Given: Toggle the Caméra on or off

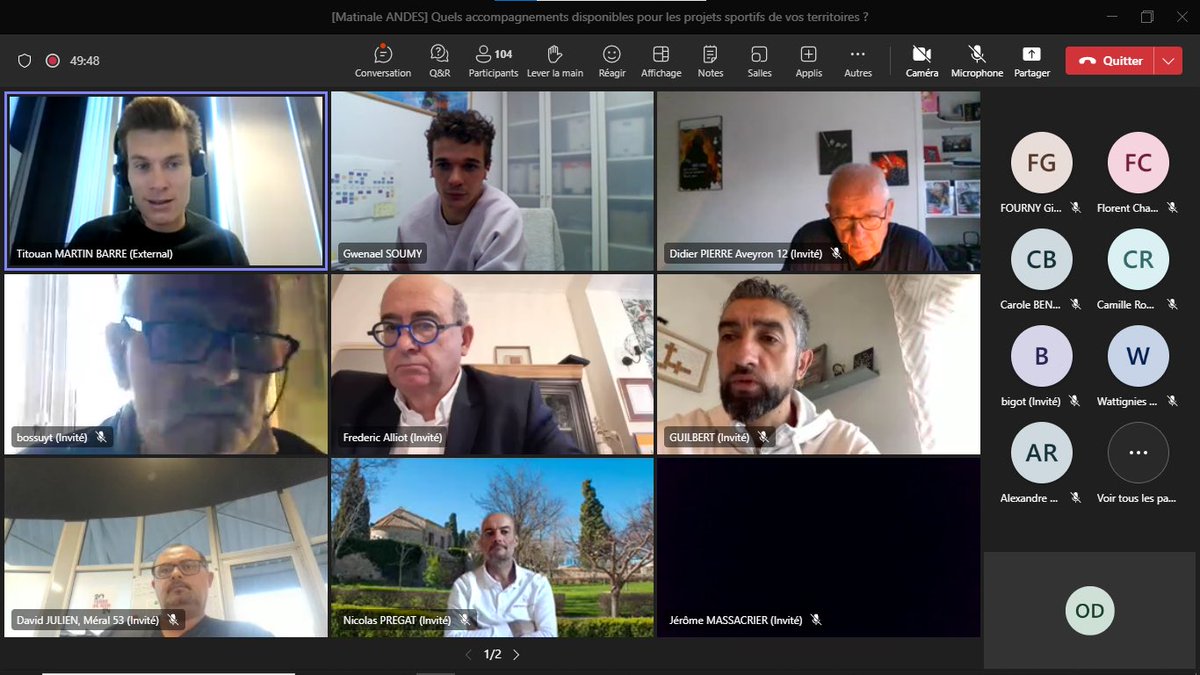Looking at the screenshot, I should click(x=922, y=61).
